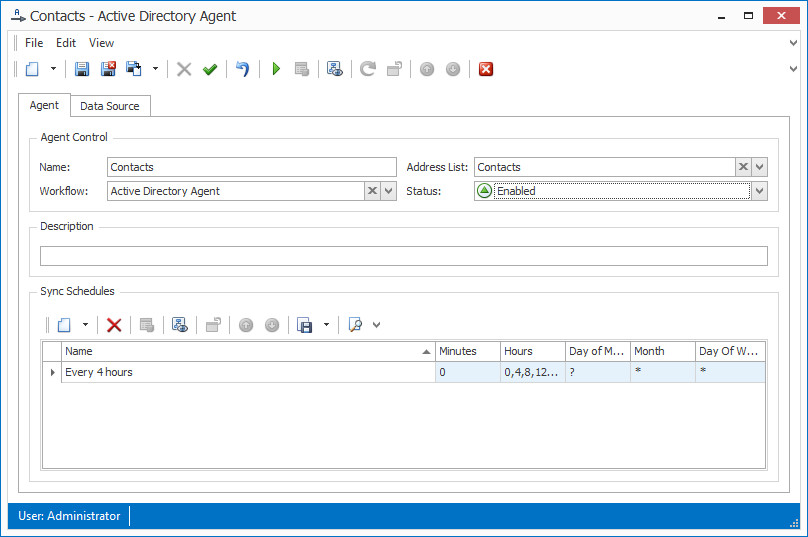Click the gray log table icon in main toolbar
The image size is (808, 537).
click(302, 69)
